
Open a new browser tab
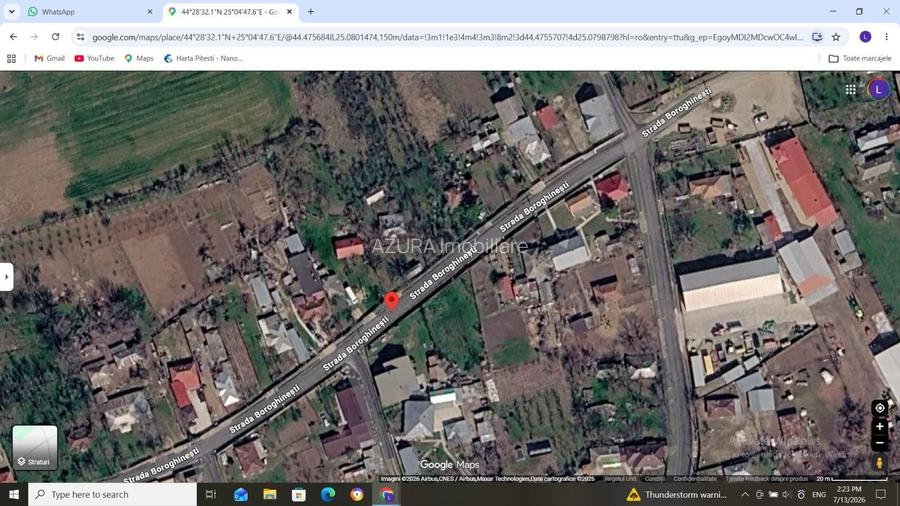click(311, 11)
